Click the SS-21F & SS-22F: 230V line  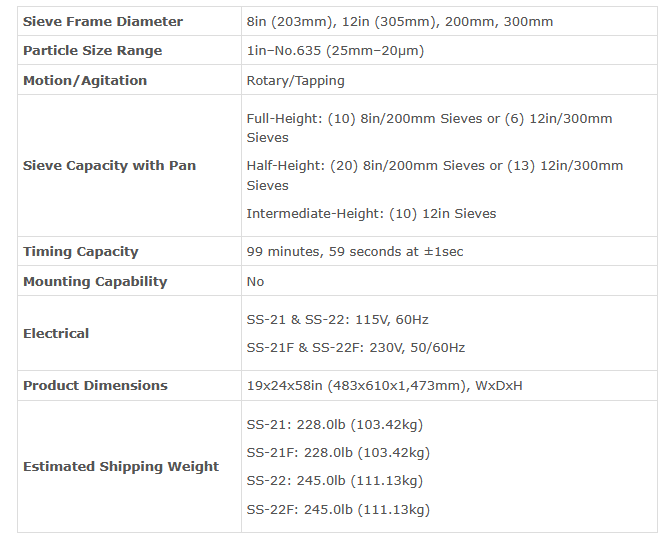[x=355, y=347]
